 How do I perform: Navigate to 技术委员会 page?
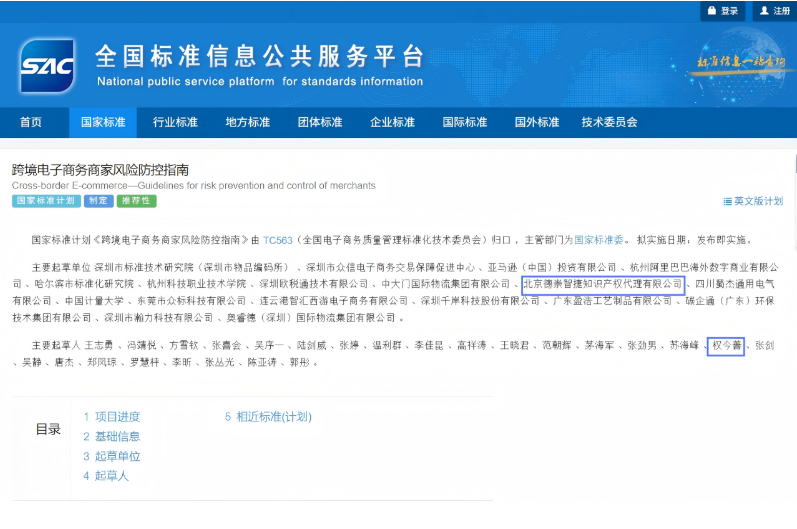(x=609, y=122)
